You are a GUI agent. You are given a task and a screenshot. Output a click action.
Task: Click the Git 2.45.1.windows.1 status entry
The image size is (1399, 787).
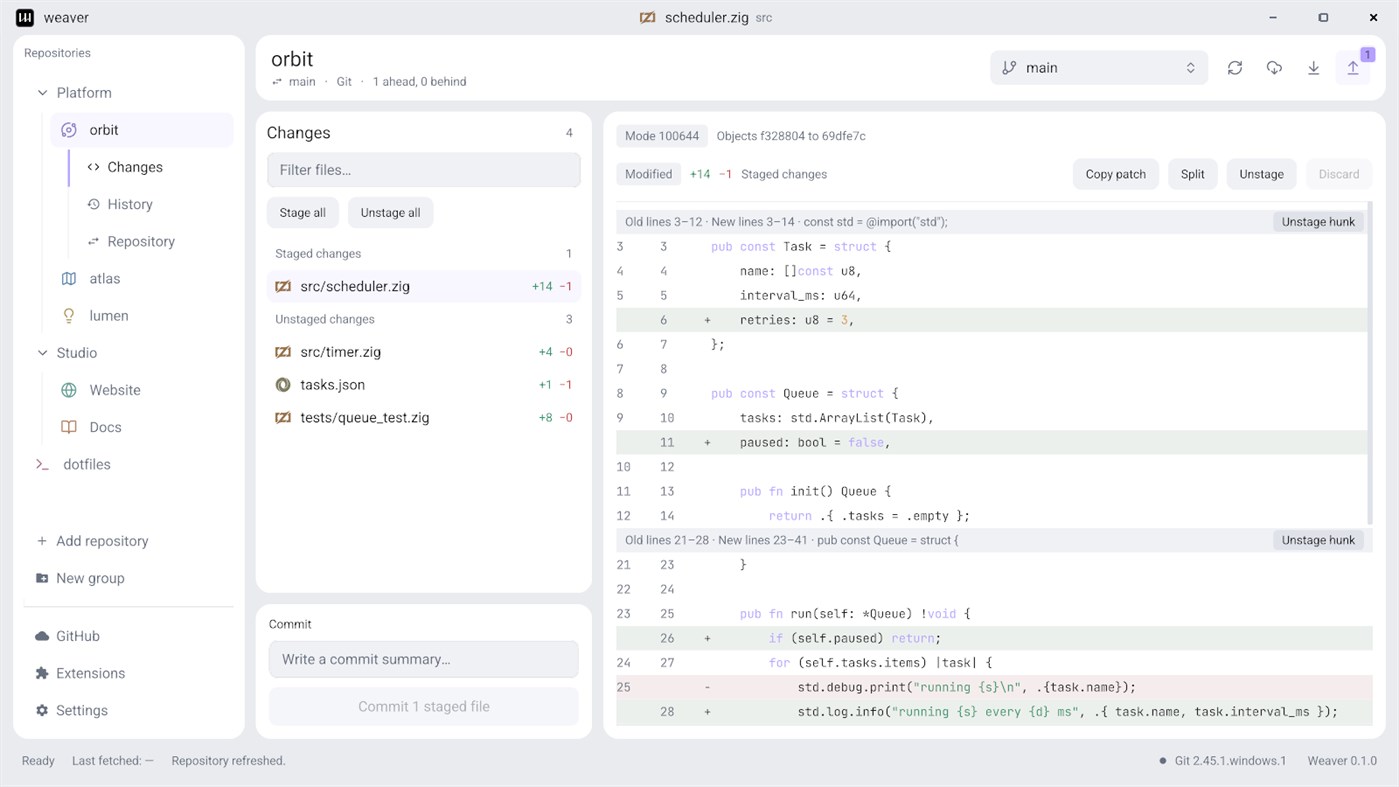[1221, 761]
